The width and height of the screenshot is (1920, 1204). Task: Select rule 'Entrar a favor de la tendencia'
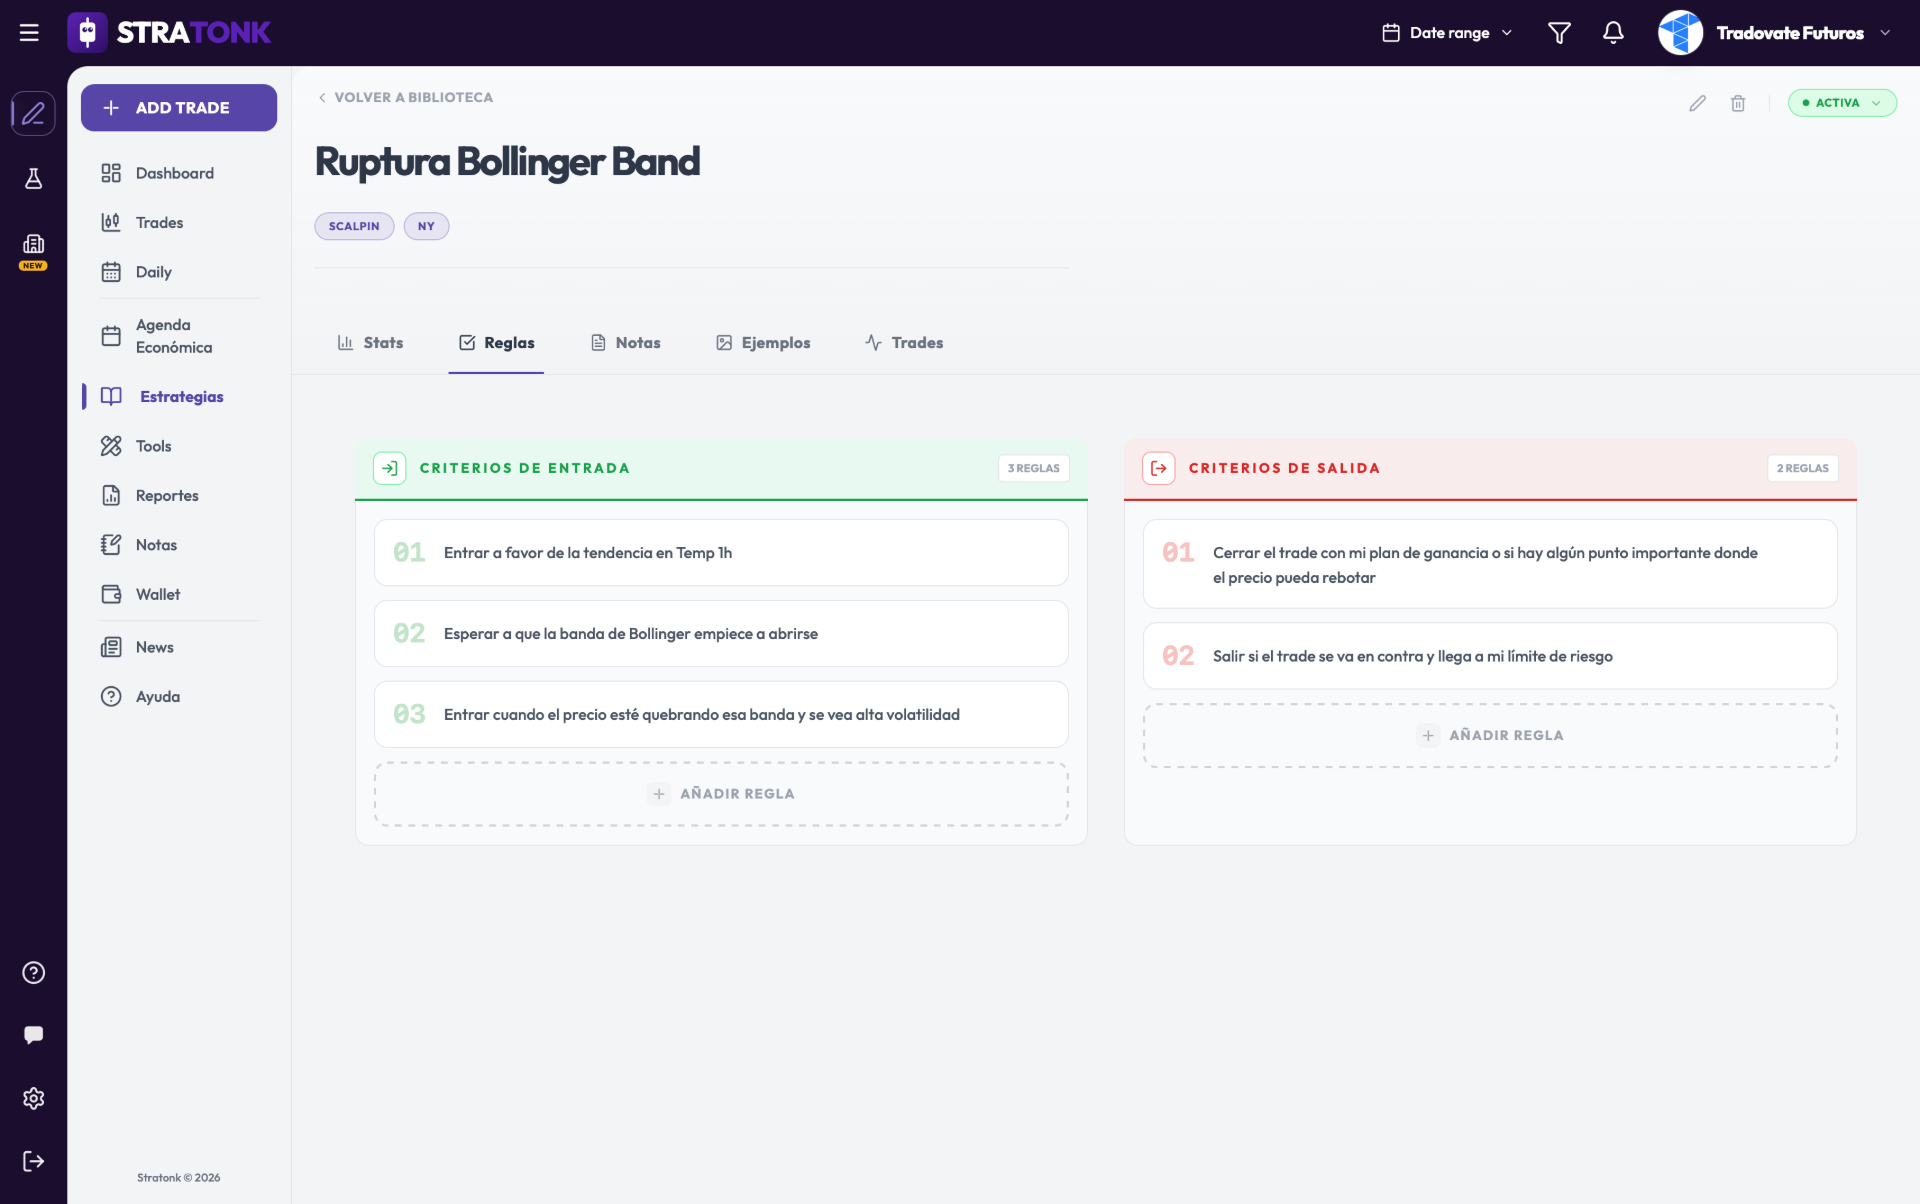(x=721, y=553)
